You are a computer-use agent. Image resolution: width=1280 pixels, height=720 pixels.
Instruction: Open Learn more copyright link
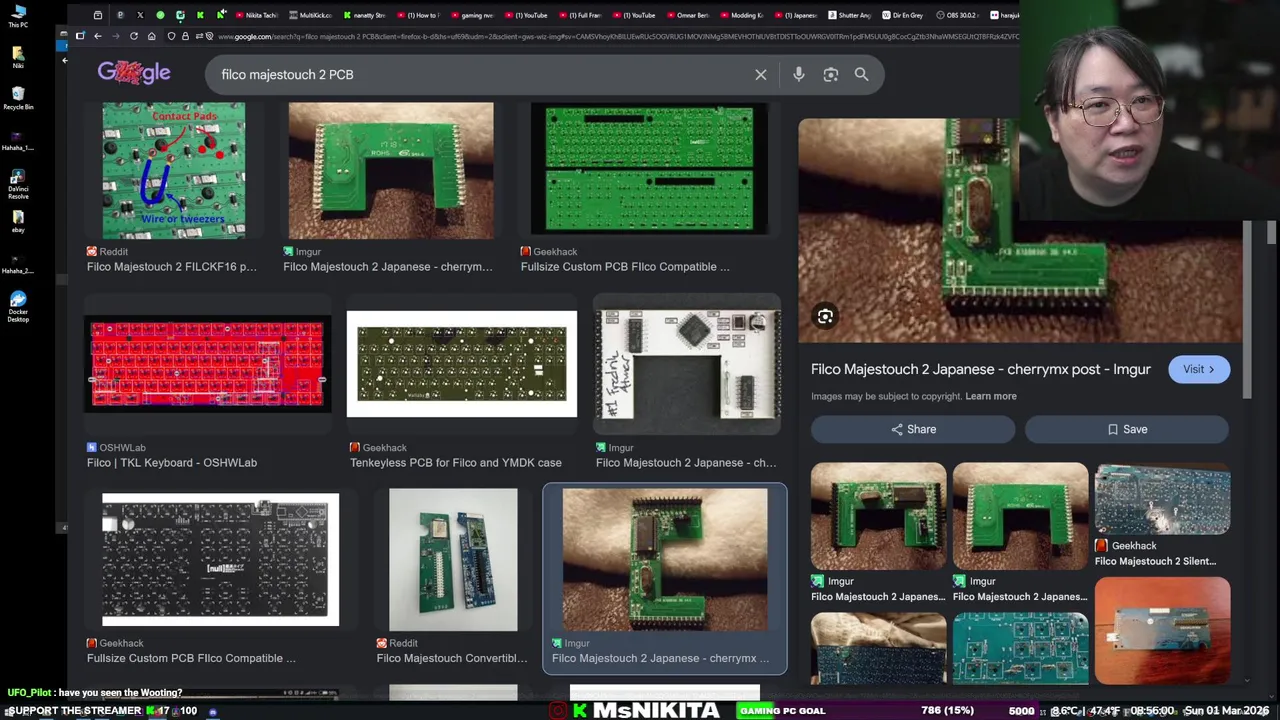pyautogui.click(x=990, y=396)
